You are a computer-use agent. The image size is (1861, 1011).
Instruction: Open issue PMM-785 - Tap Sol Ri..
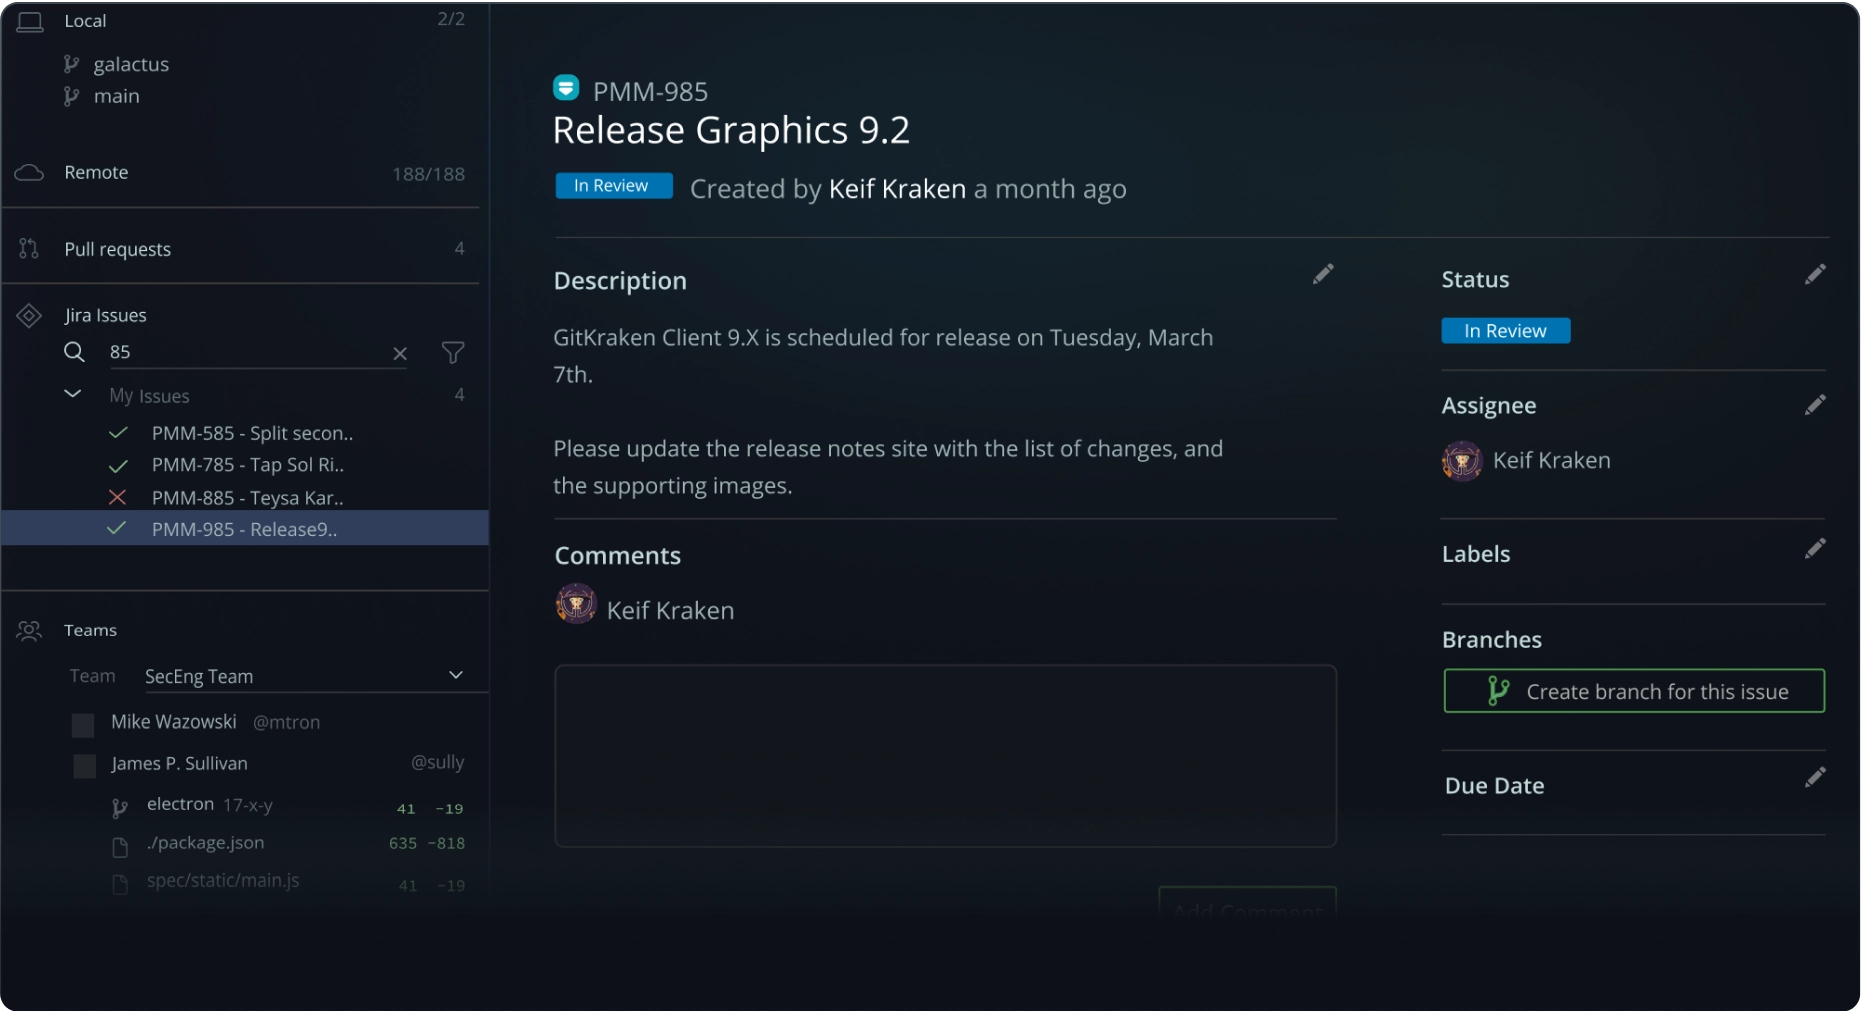pos(247,465)
